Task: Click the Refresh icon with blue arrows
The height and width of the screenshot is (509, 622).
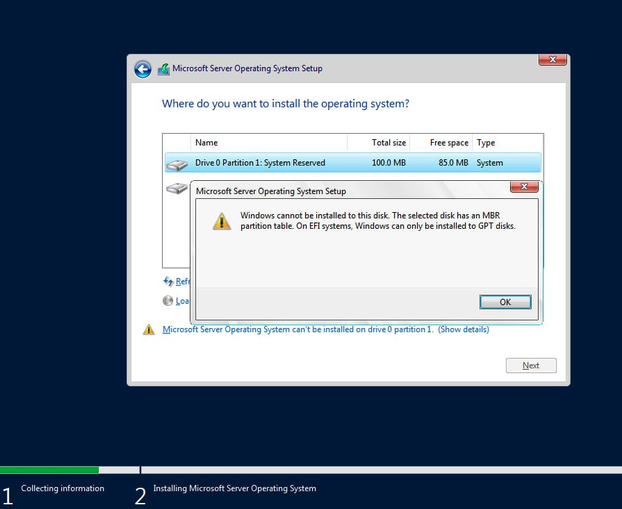Action: coord(168,281)
